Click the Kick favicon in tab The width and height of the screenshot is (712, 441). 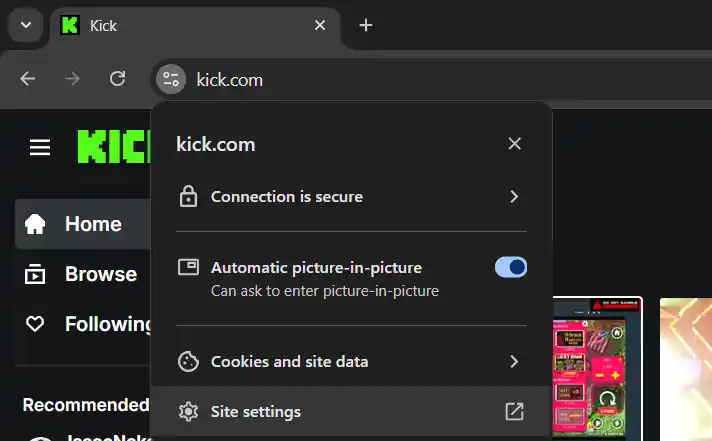click(x=70, y=25)
